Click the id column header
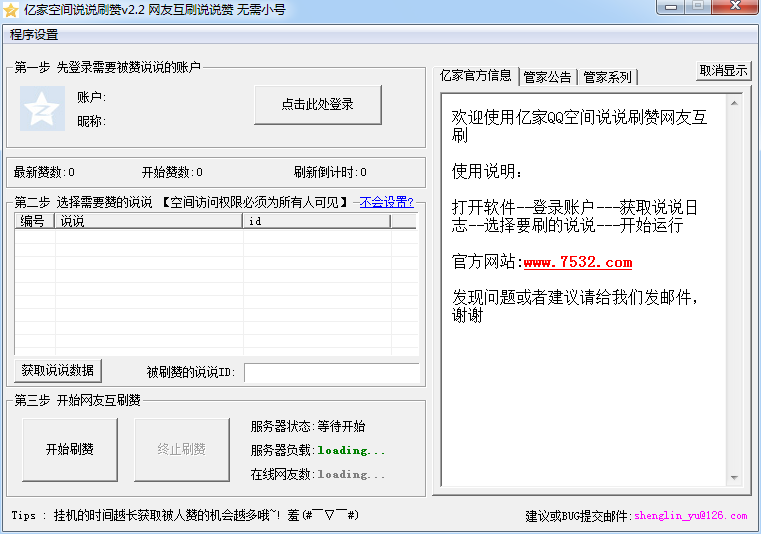The height and width of the screenshot is (534, 761). (316, 221)
